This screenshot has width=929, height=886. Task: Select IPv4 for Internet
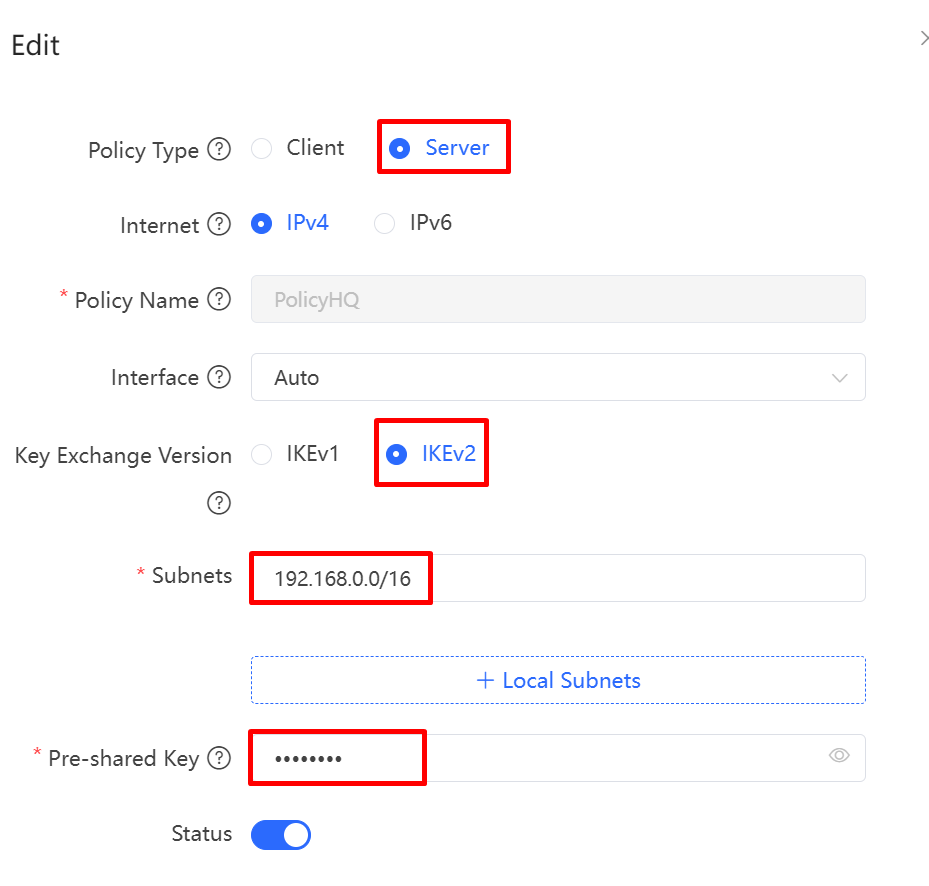[261, 224]
